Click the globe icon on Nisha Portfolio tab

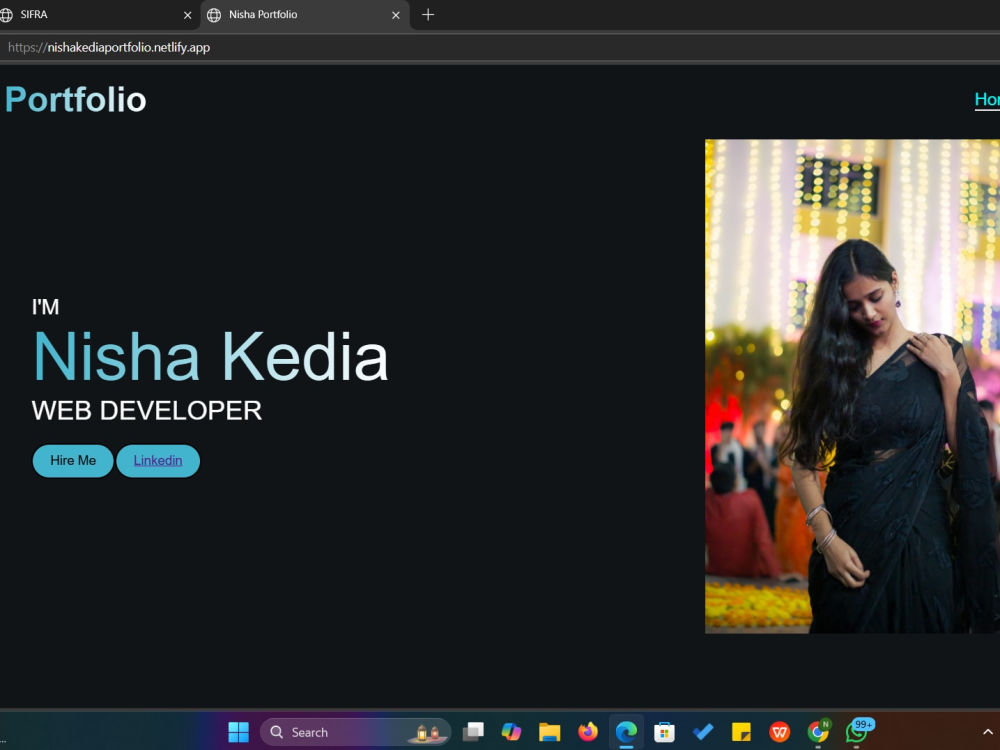[214, 15]
